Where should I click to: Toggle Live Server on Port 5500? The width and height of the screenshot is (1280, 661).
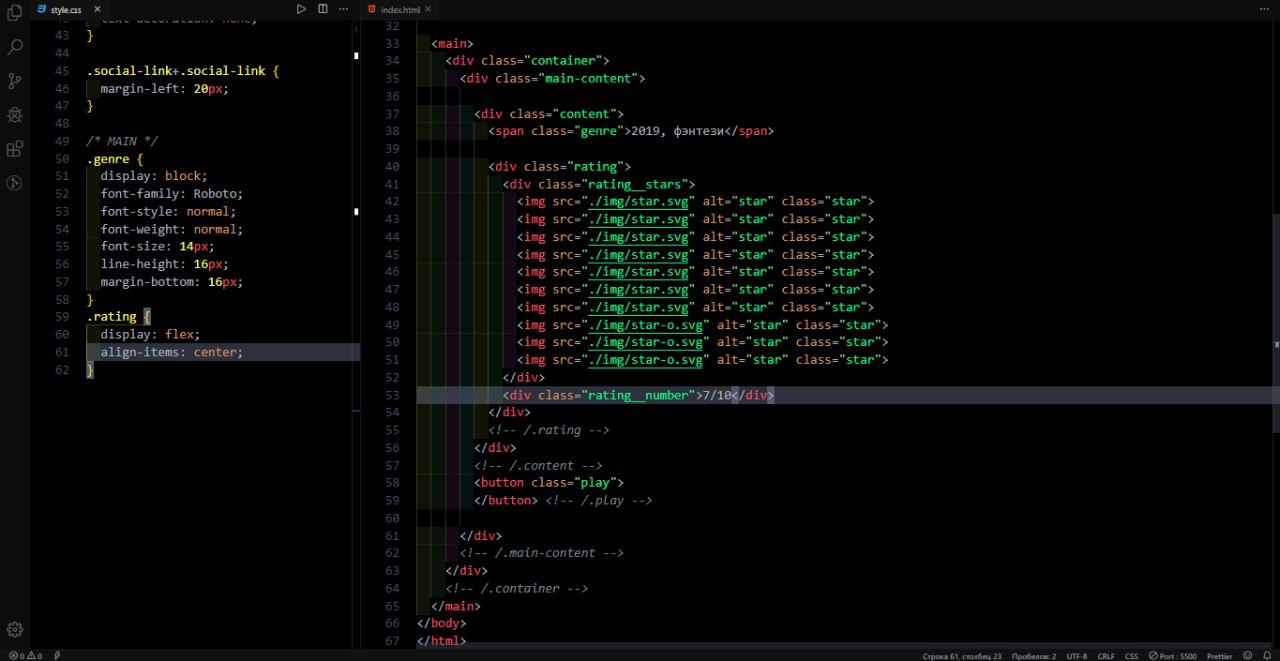(x=1173, y=656)
